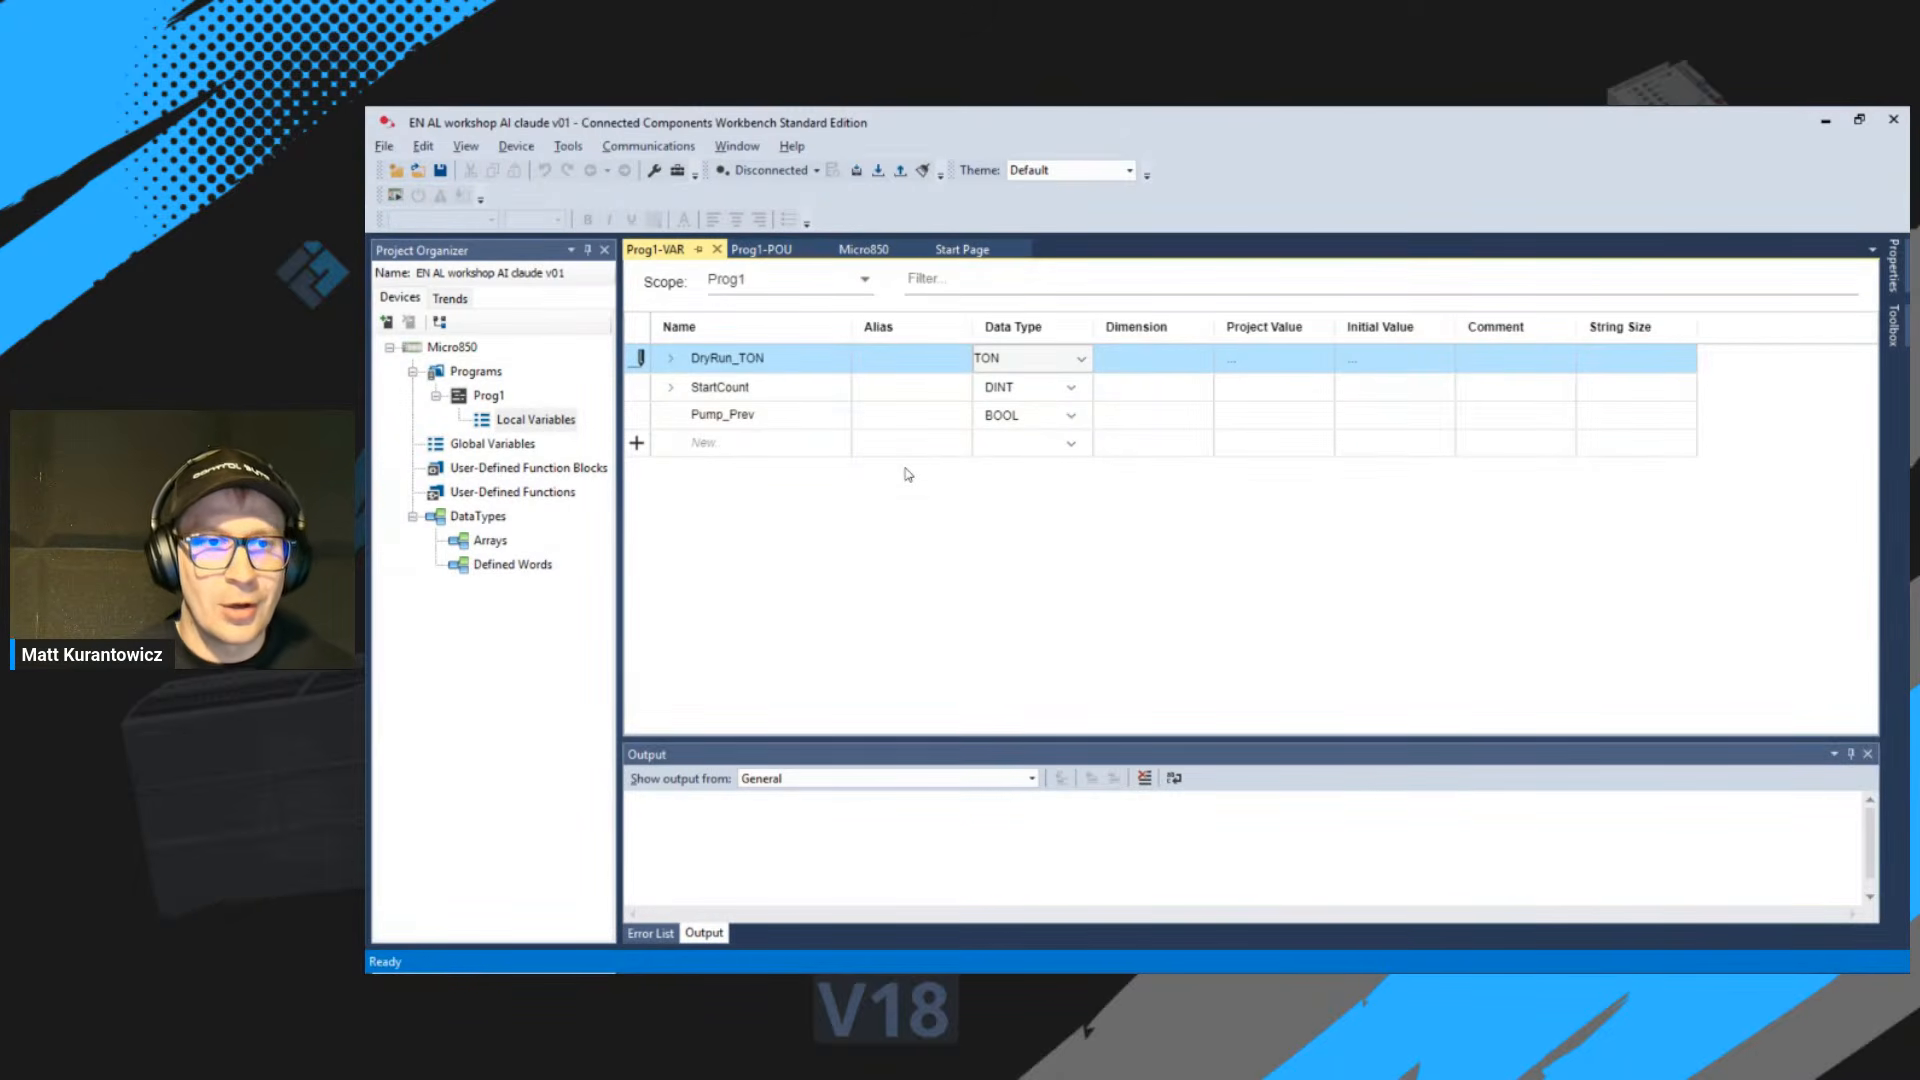
Task: Expand the StartCount variable row
Action: 671,387
